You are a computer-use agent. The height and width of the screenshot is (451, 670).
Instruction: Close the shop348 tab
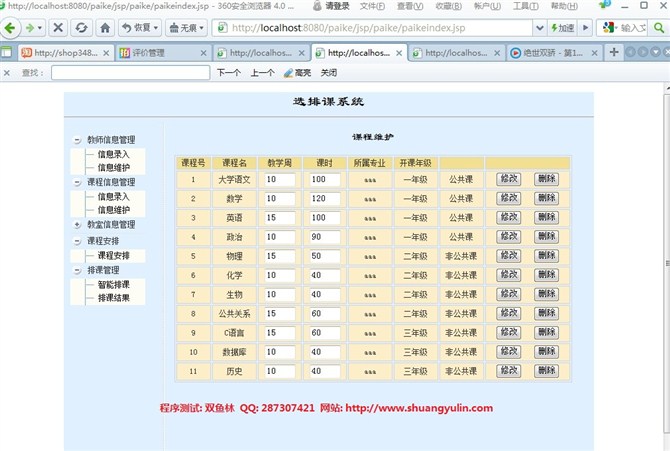106,53
